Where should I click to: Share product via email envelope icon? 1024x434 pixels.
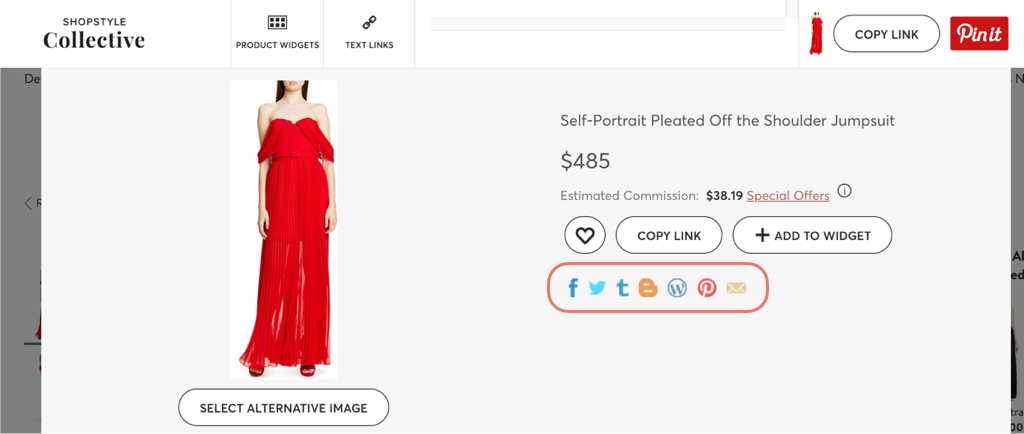tap(736, 288)
